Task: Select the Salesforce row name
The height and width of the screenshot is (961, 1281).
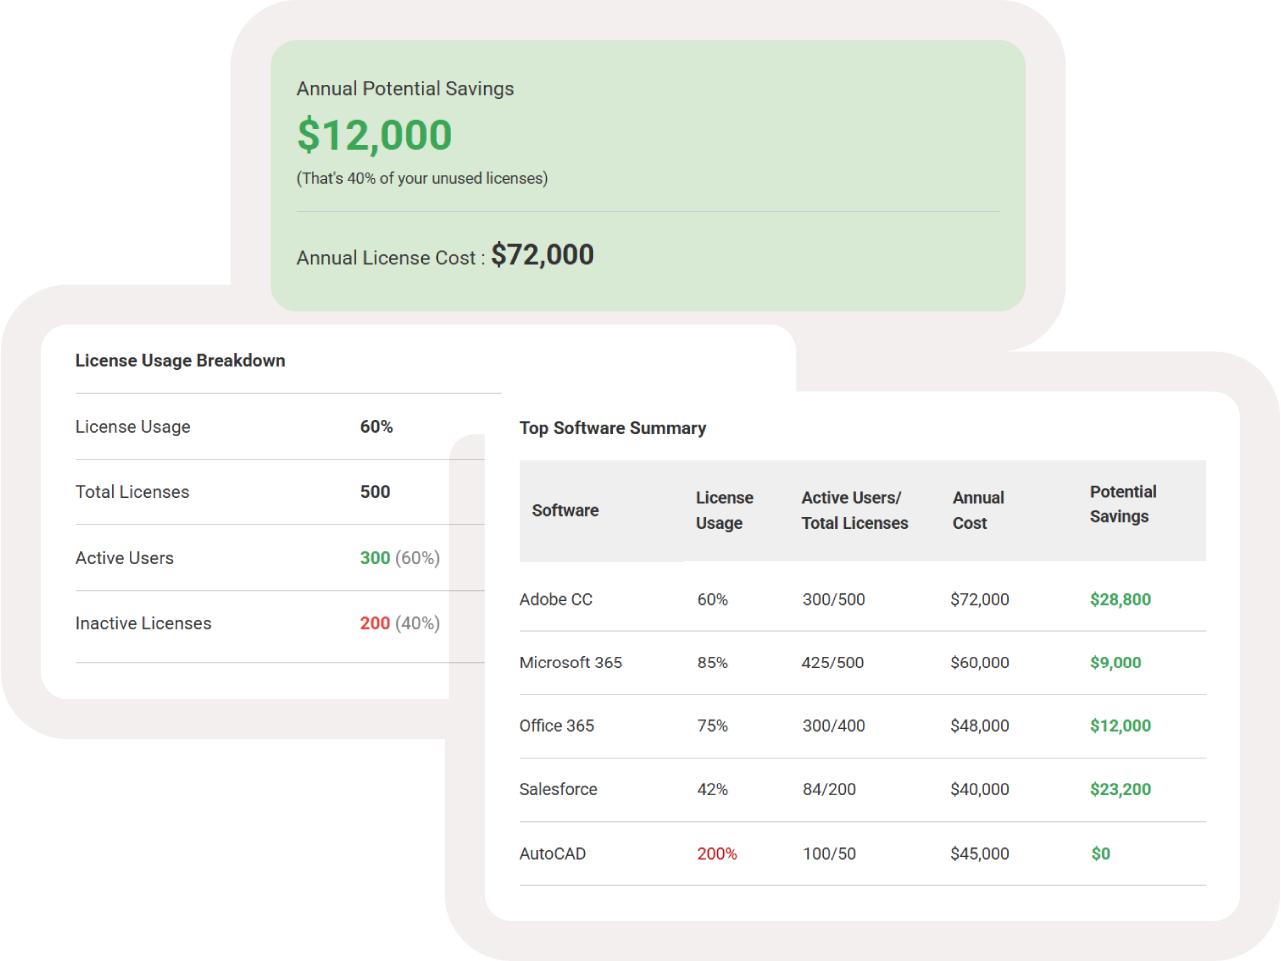Action: [558, 790]
